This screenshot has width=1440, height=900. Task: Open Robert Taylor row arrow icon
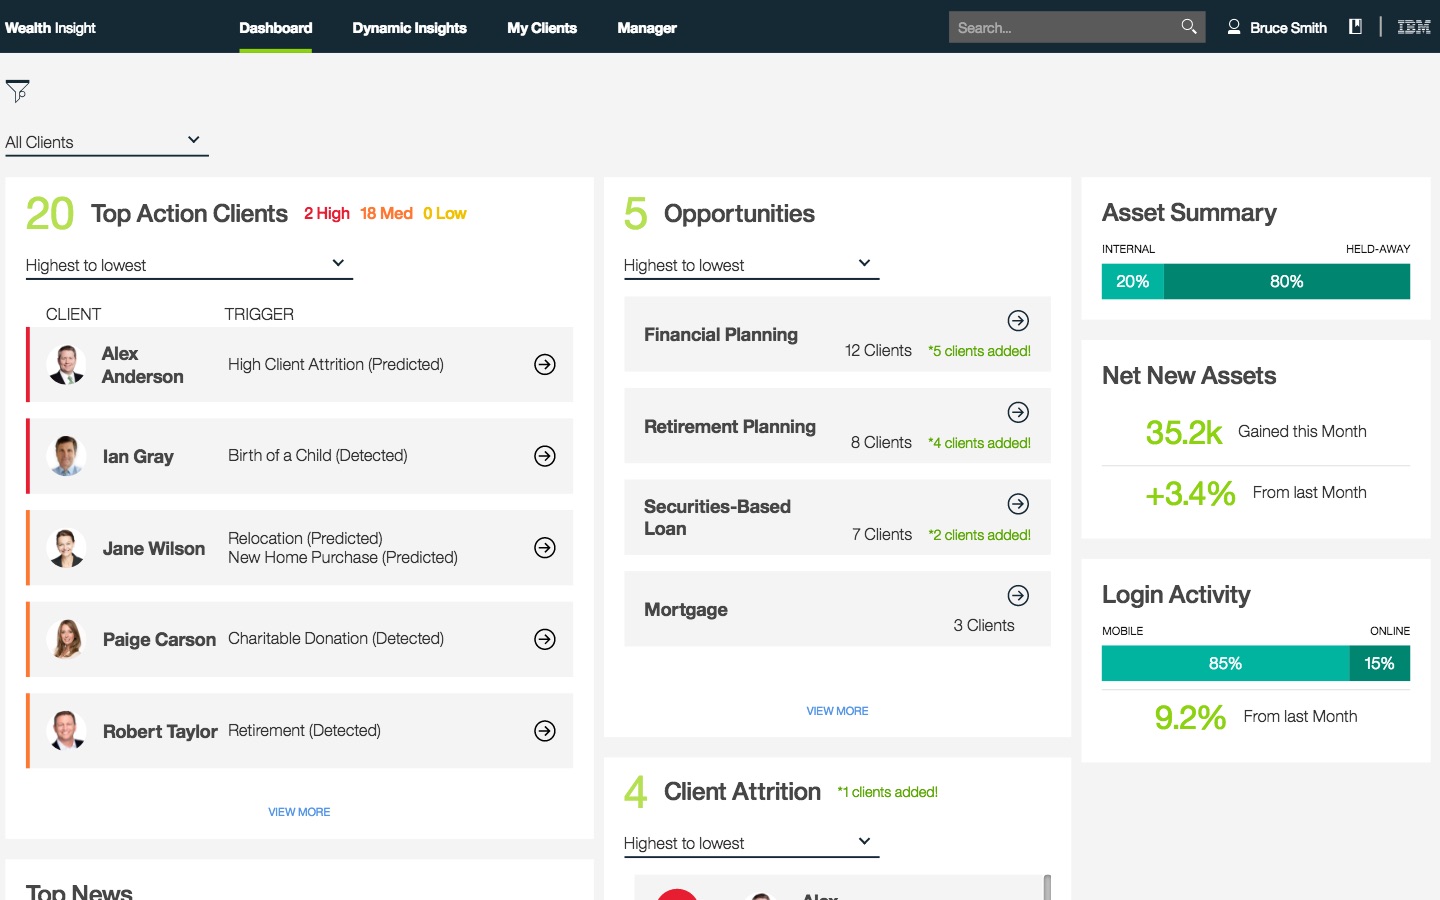(x=545, y=731)
